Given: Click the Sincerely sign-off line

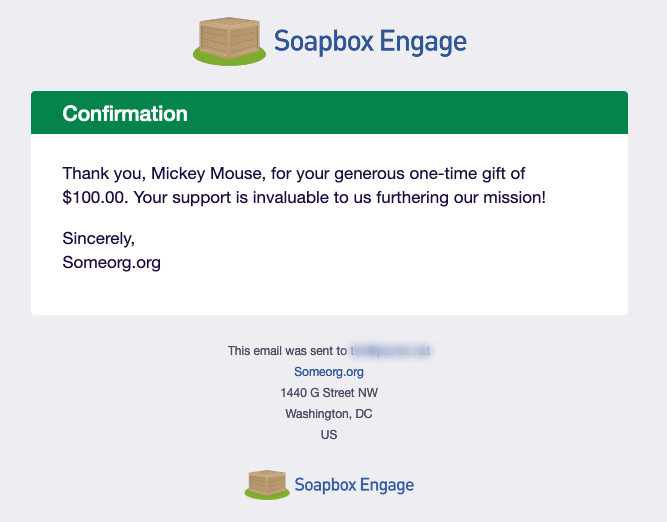Looking at the screenshot, I should tap(99, 239).
